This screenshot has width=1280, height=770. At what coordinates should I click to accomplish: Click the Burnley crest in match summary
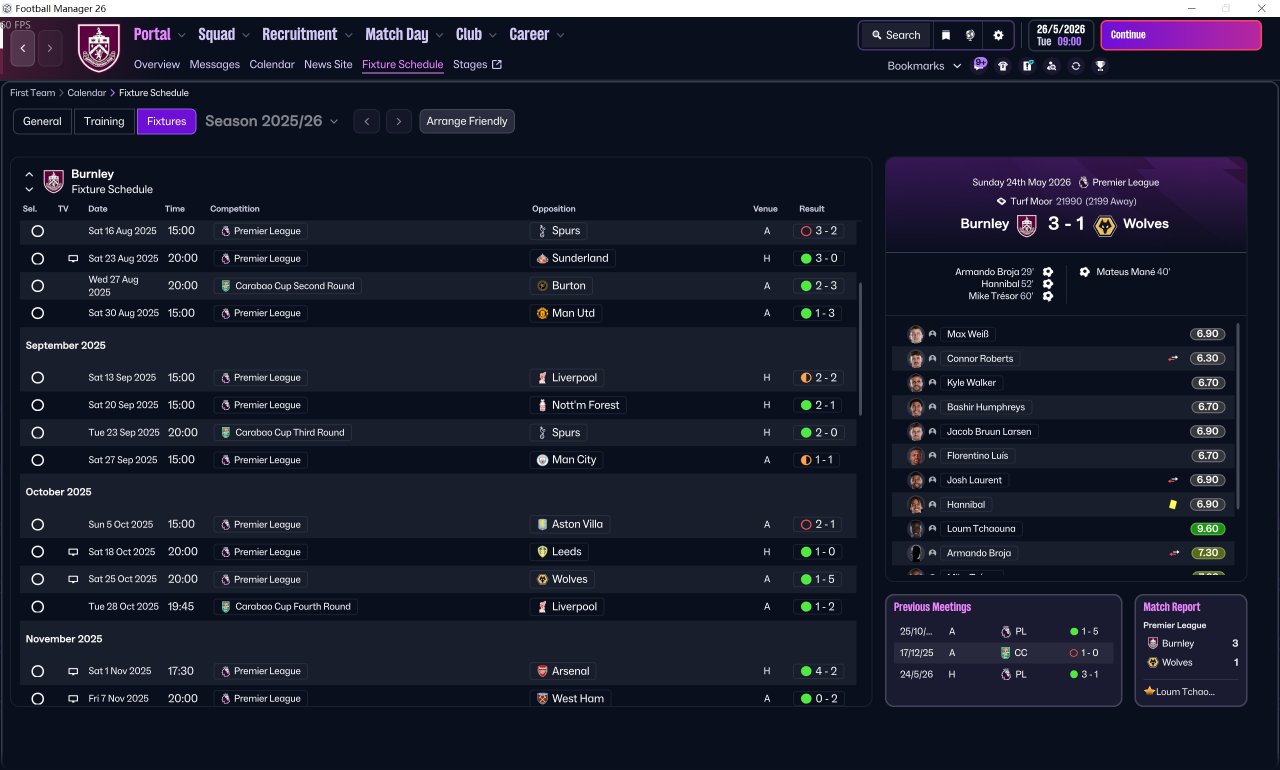pos(1026,225)
